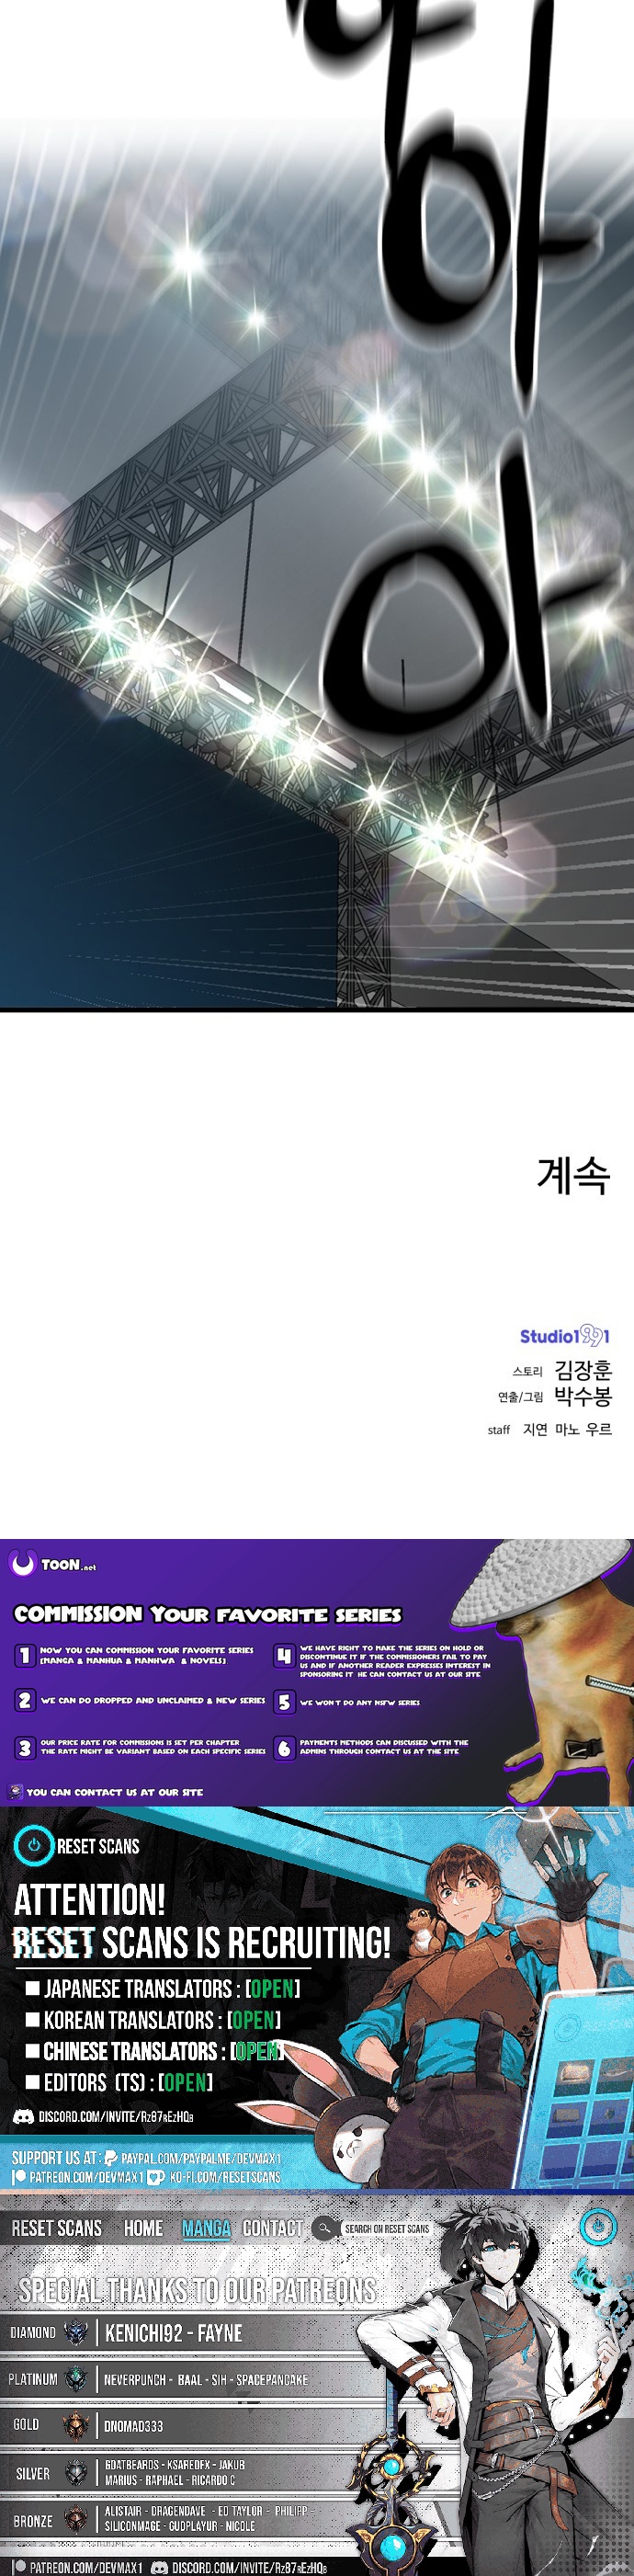Image resolution: width=634 pixels, height=2576 pixels.
Task: Check the Editors (TS) box
Action: click(x=32, y=2081)
